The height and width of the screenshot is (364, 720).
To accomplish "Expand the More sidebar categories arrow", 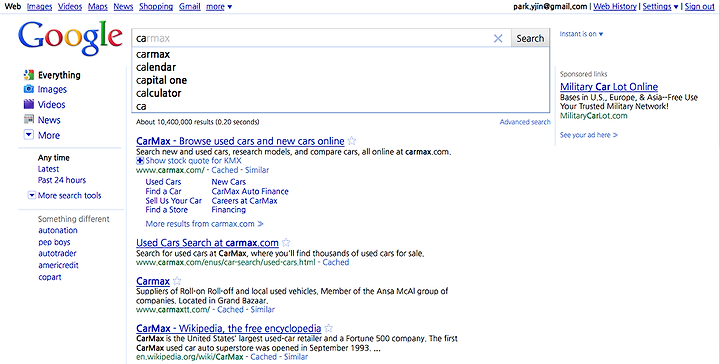I will 29,135.
